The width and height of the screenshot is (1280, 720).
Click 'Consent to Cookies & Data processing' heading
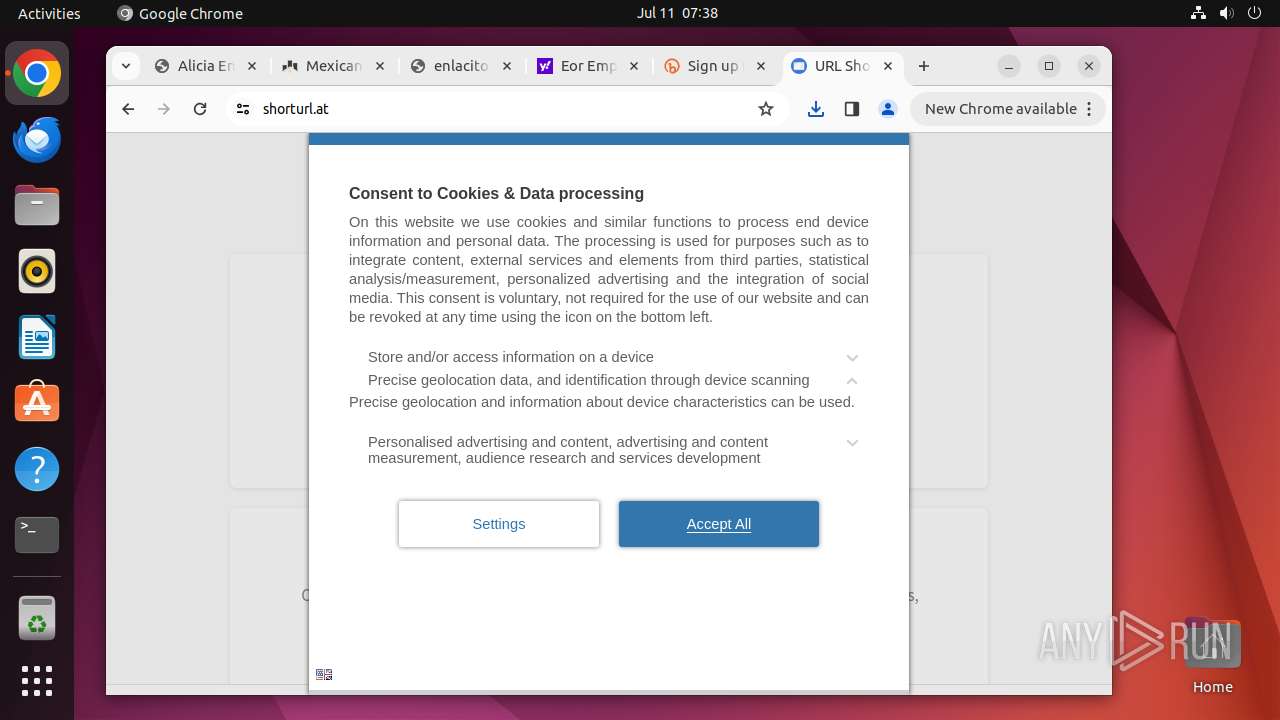coord(496,193)
